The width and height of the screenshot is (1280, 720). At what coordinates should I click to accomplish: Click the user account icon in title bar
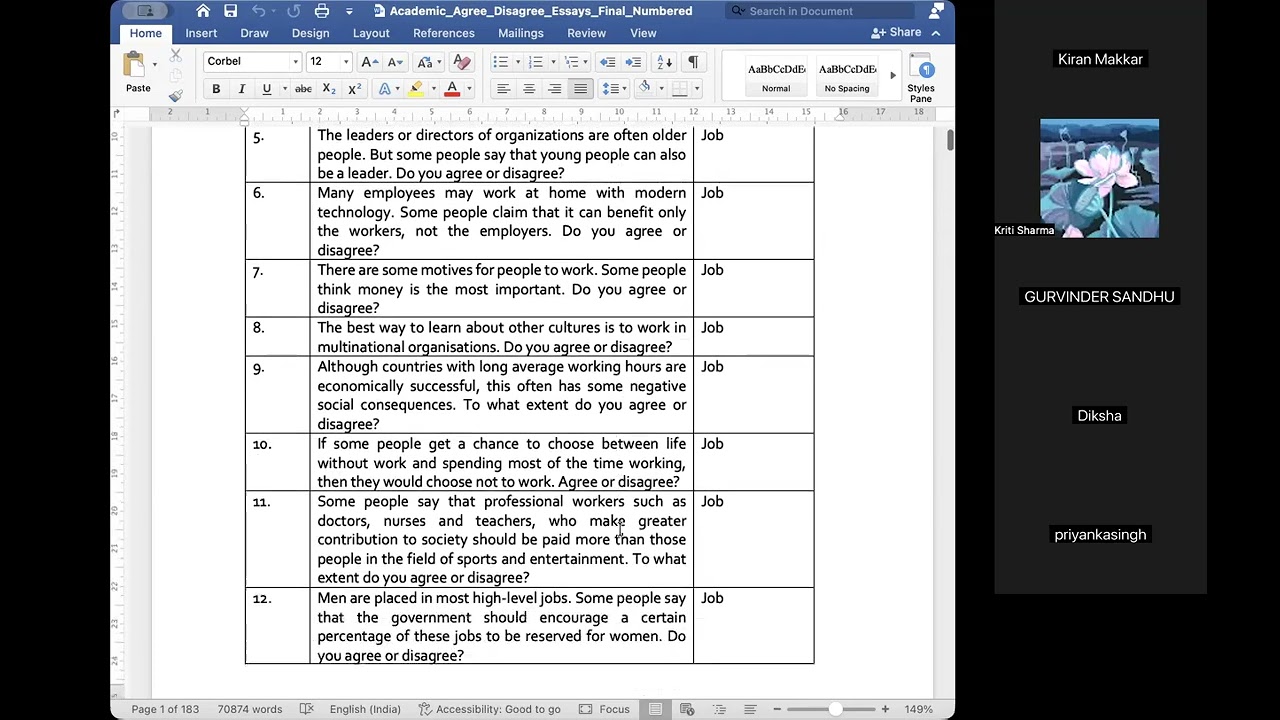[x=936, y=11]
